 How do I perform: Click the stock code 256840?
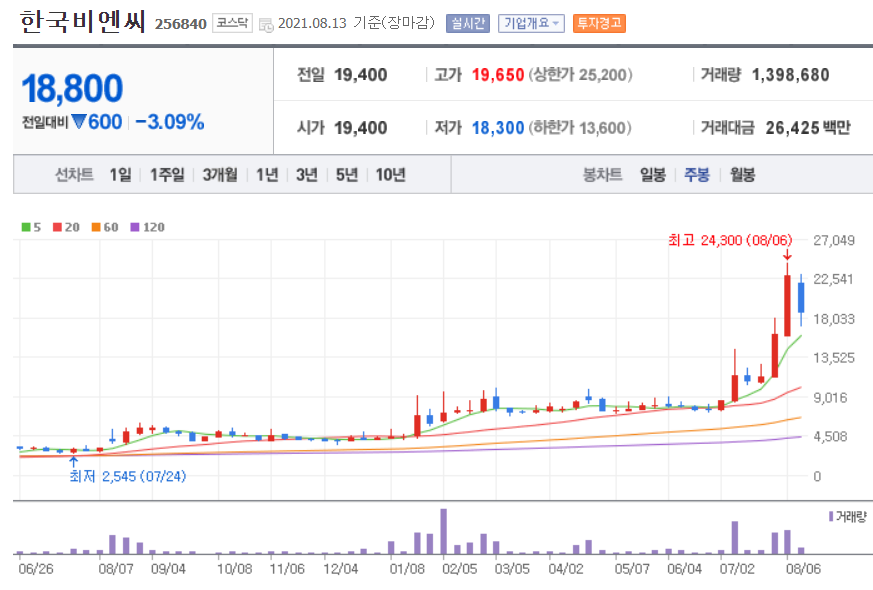[x=180, y=24]
